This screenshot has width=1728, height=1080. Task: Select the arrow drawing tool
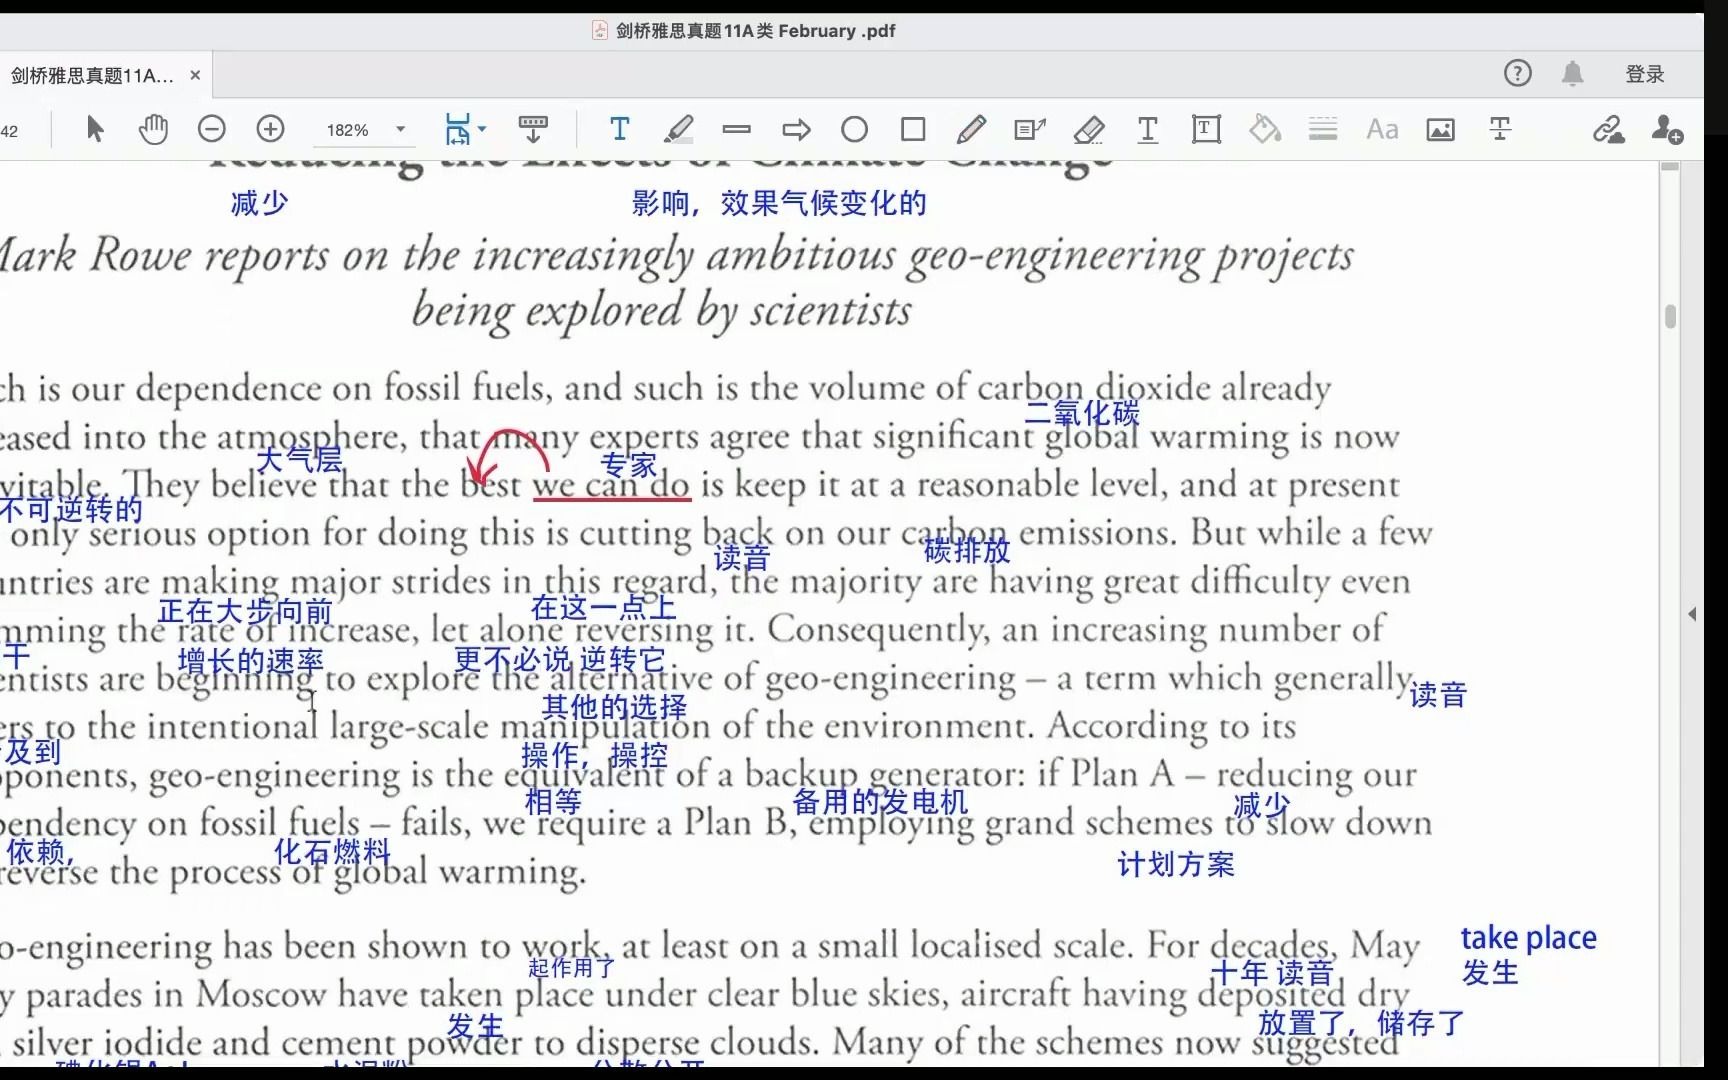pos(796,130)
